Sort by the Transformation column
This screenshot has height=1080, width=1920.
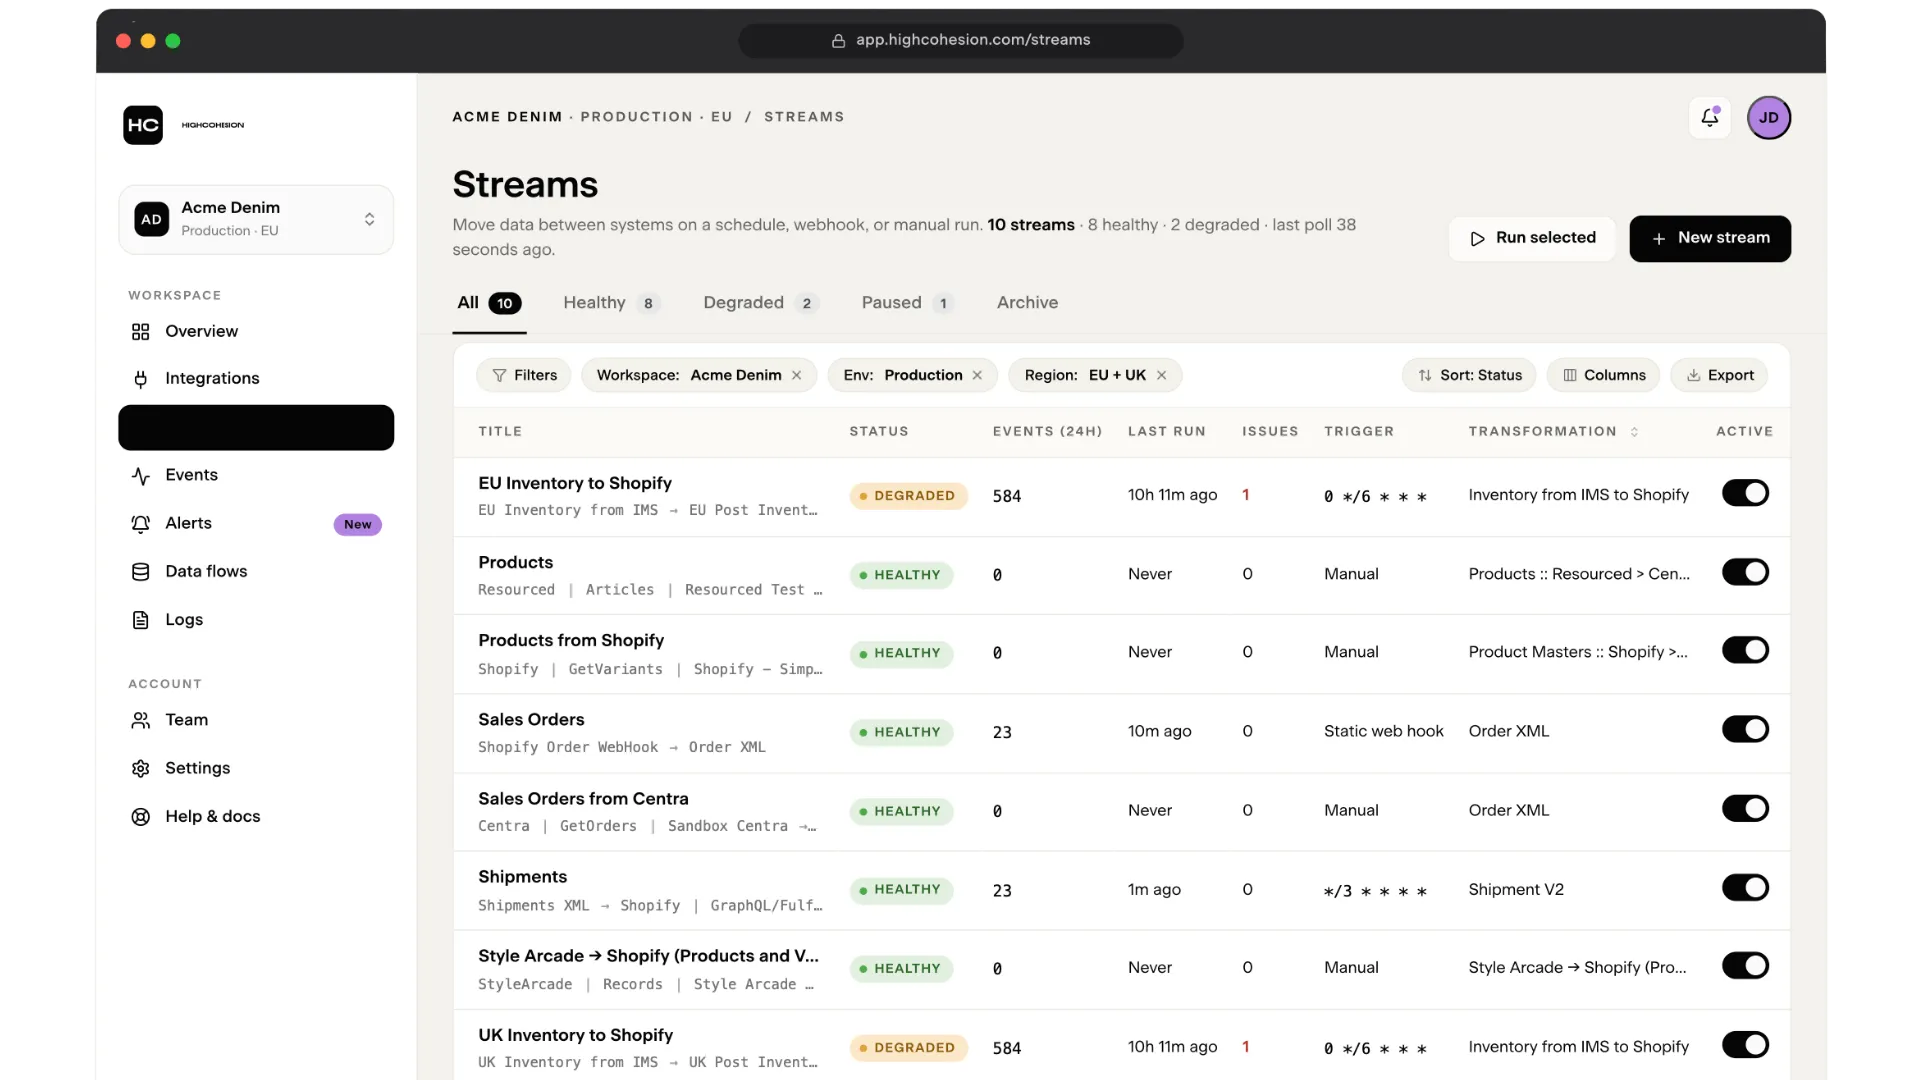coord(1553,432)
